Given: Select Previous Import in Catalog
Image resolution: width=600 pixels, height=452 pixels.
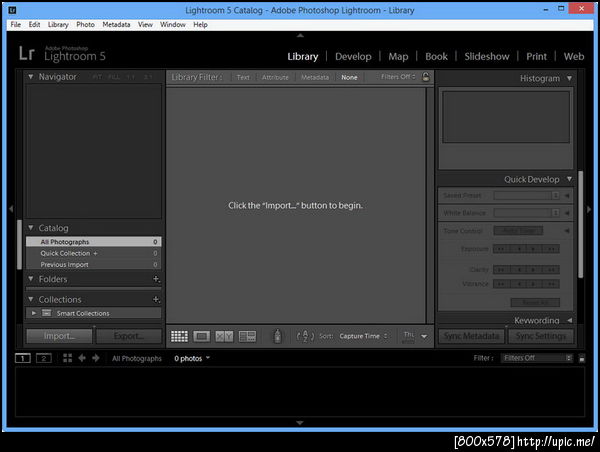Looking at the screenshot, I should [x=94, y=264].
